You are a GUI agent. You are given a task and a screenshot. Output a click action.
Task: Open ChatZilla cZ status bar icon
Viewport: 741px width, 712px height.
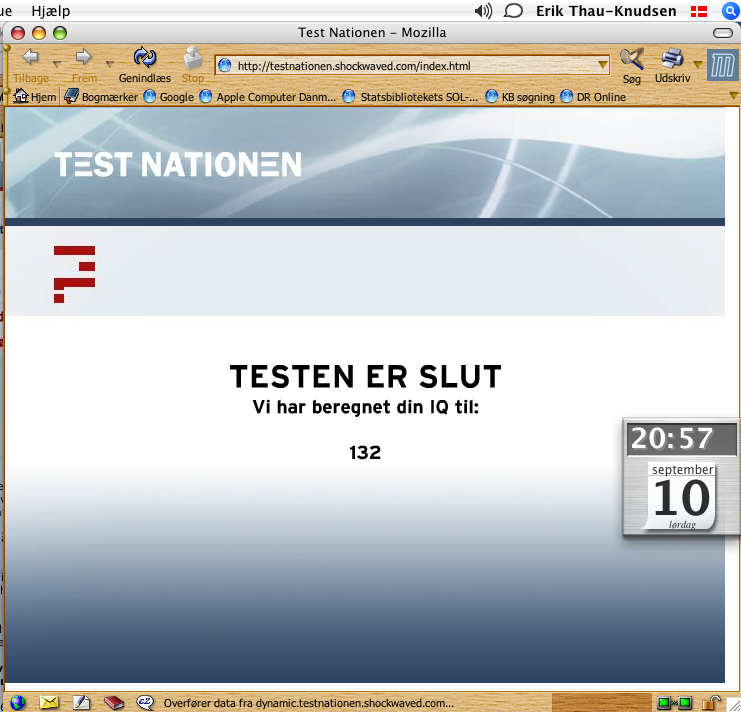point(145,703)
